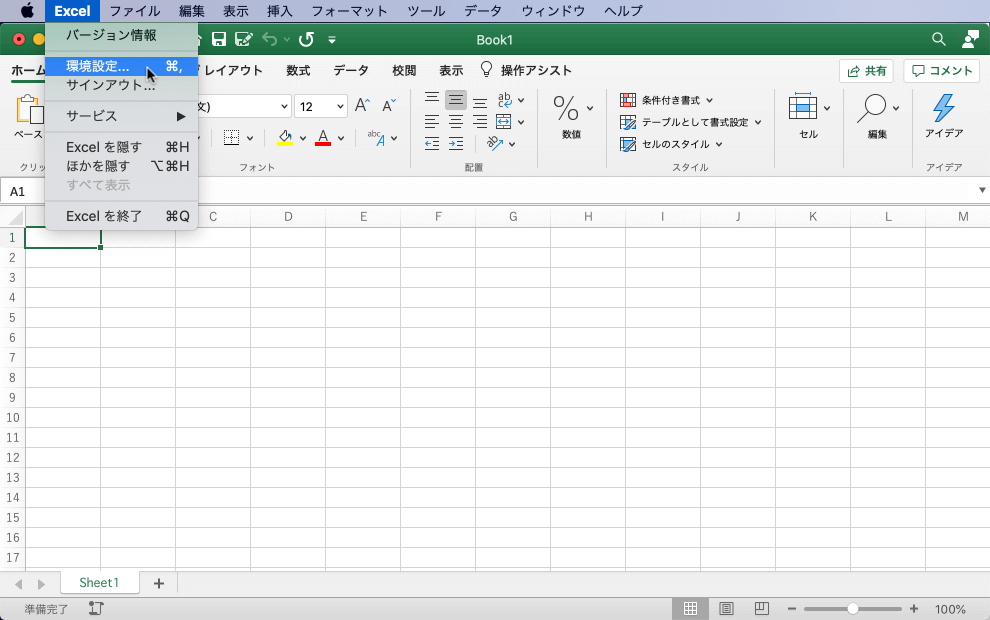Click the Orientation ab arrow icon
Screen dimensions: 990x620
point(495,144)
